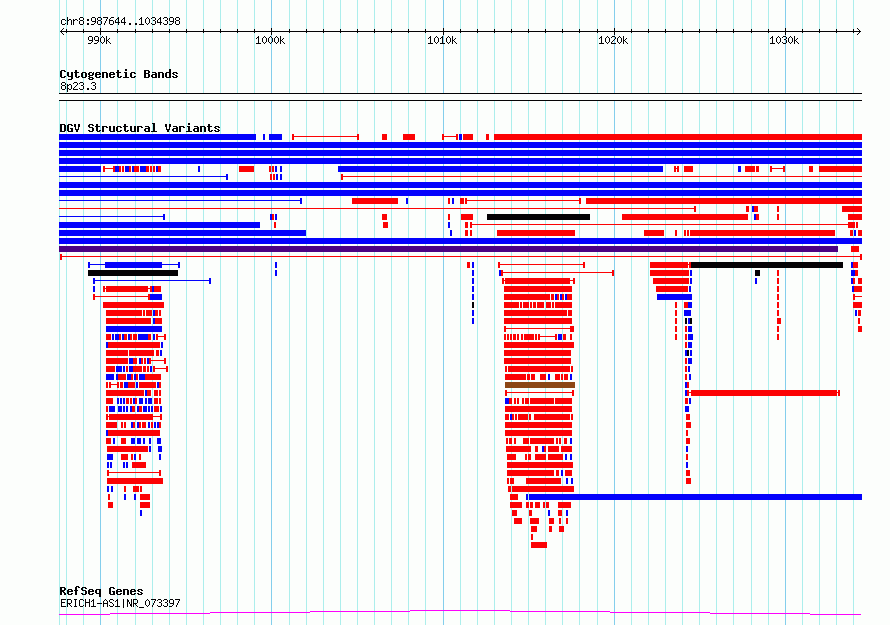Click the top-row red variant bar at right
This screenshot has height=625, width=890.
(678, 137)
